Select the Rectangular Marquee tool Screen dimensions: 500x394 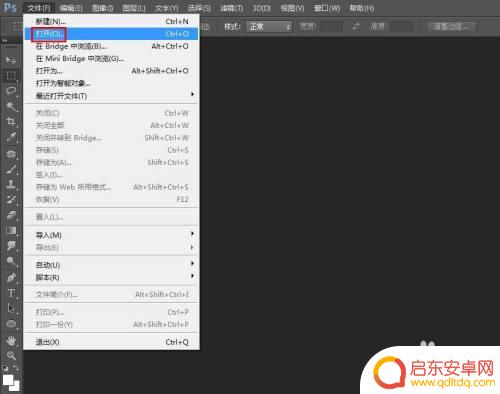click(11, 76)
